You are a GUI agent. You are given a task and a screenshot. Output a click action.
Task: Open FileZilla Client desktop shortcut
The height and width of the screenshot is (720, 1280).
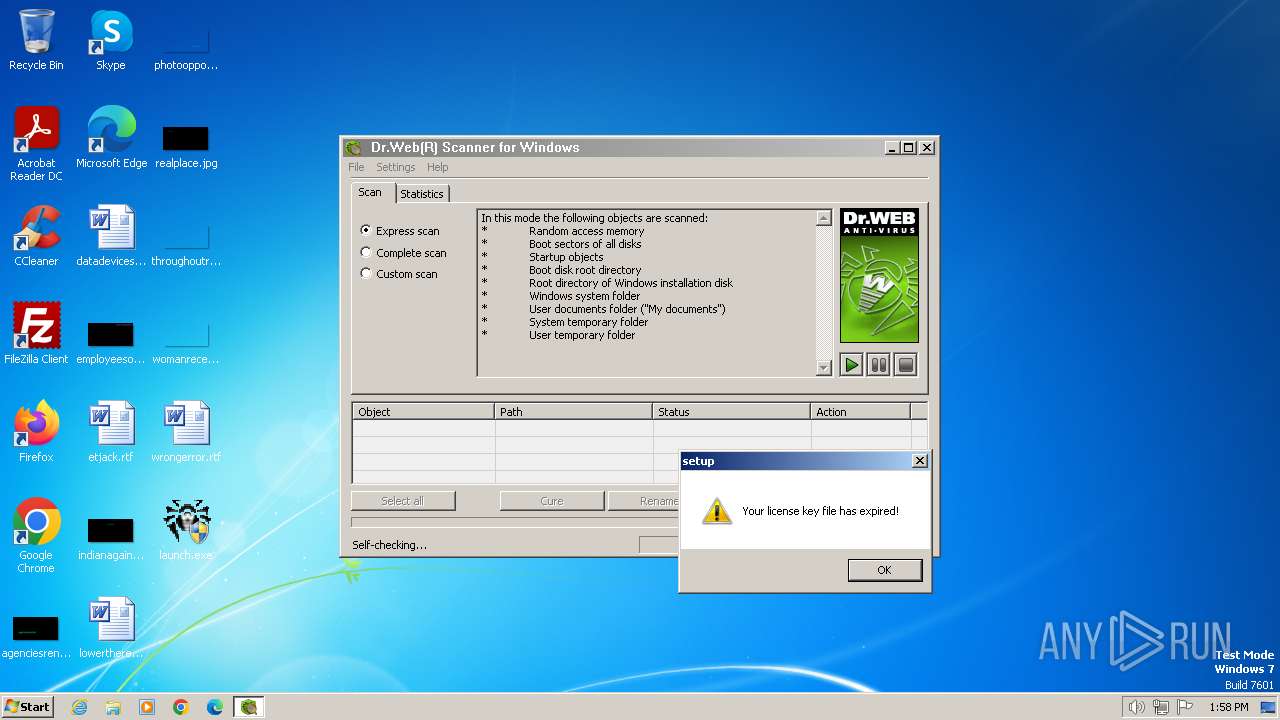[36, 334]
